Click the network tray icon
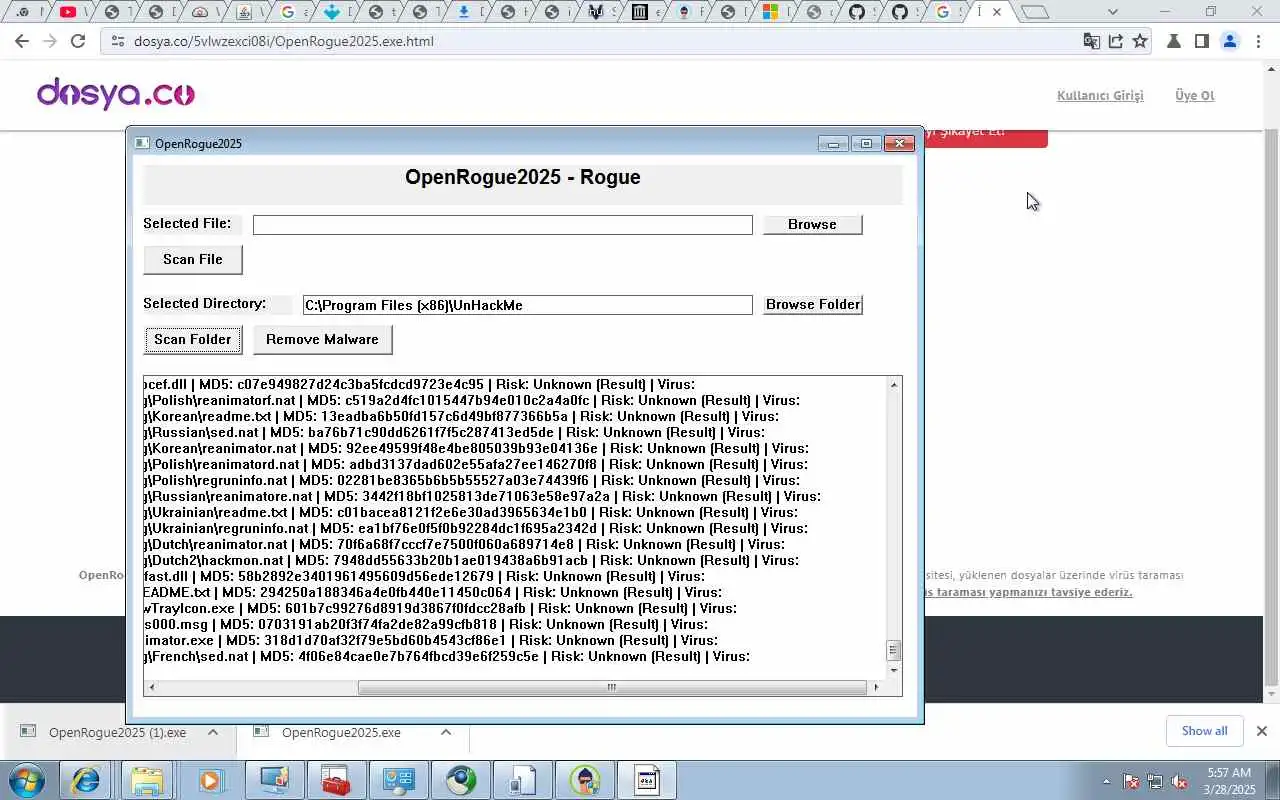This screenshot has width=1280, height=800. pos(1155,781)
